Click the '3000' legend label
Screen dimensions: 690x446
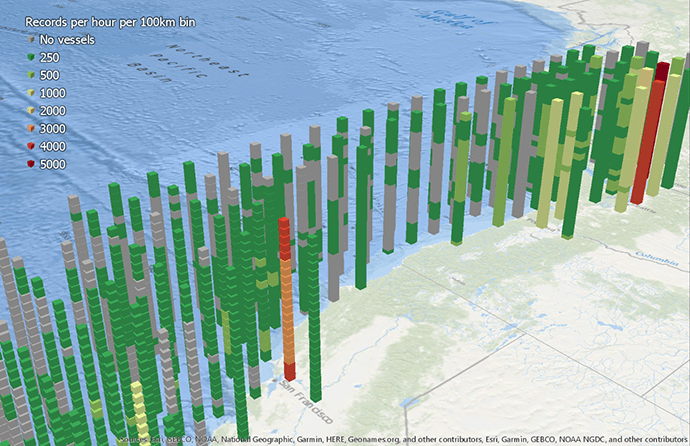coord(52,128)
